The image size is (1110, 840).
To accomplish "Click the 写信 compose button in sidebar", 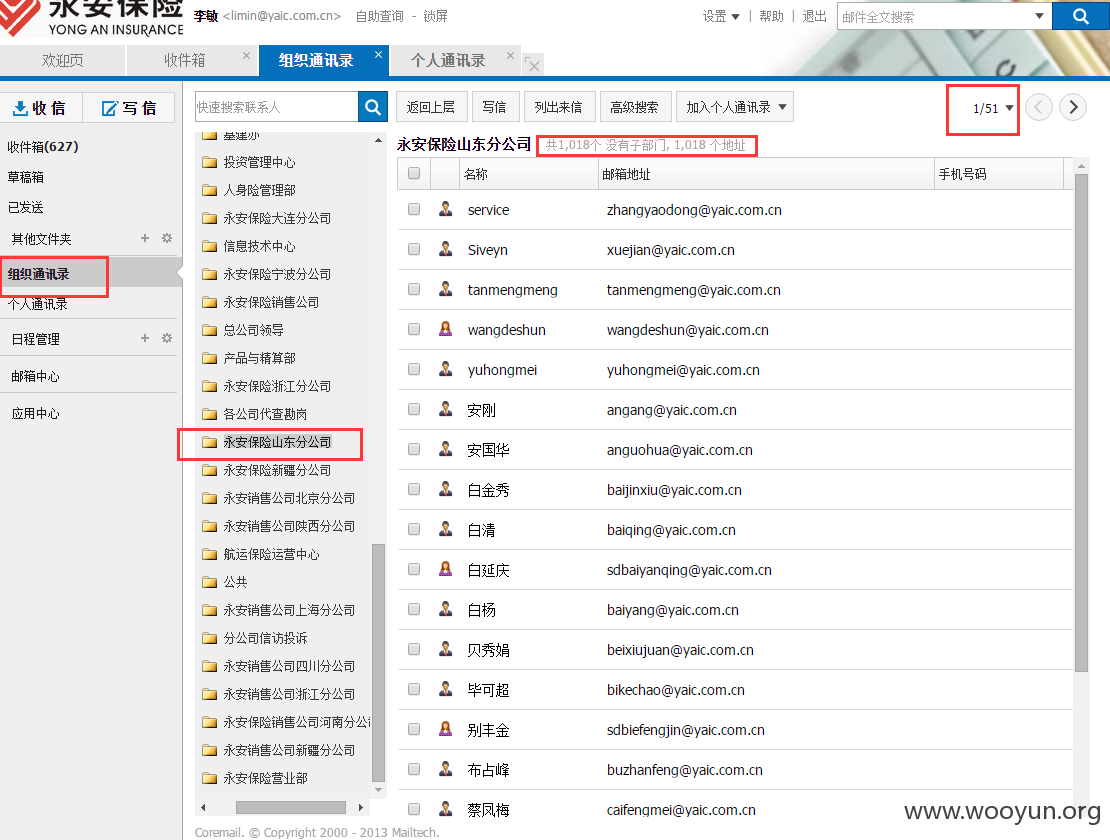I will [129, 108].
